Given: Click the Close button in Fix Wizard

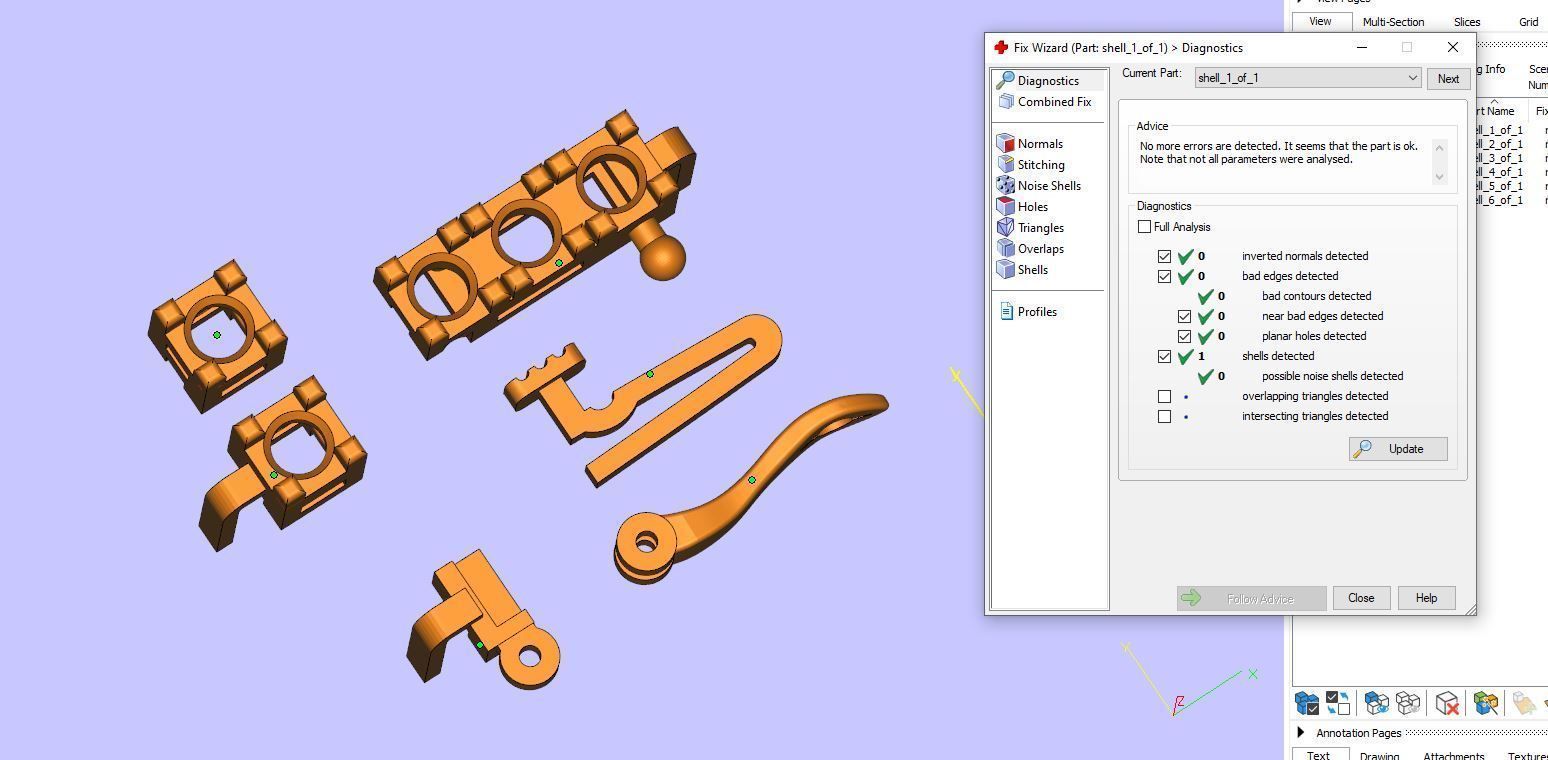Looking at the screenshot, I should pos(1361,598).
